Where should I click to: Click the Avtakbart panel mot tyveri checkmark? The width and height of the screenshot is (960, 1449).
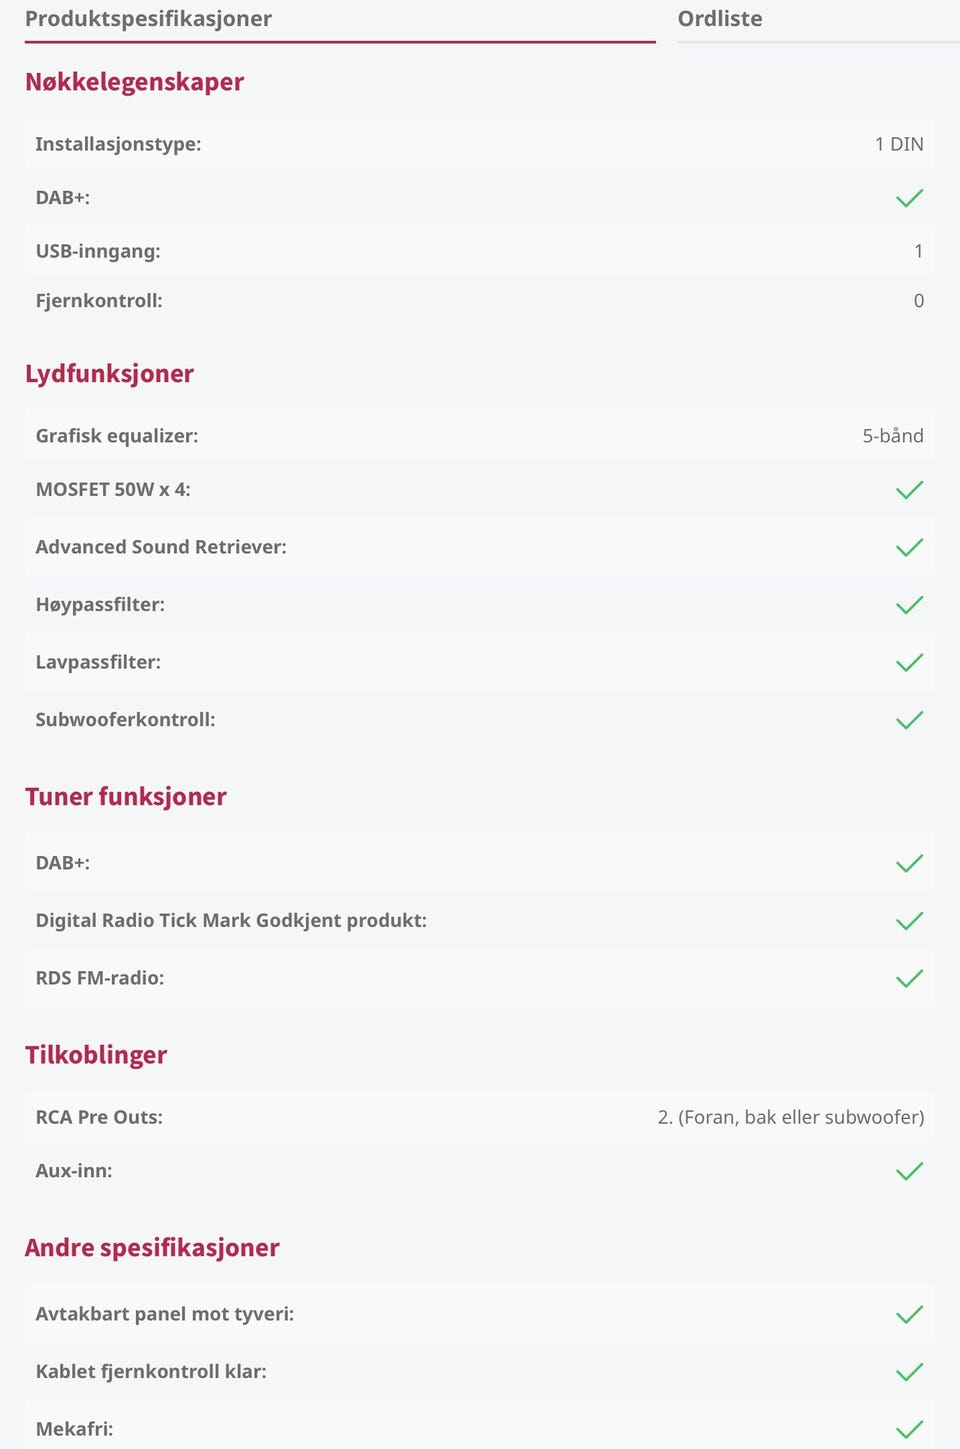pyautogui.click(x=909, y=1314)
